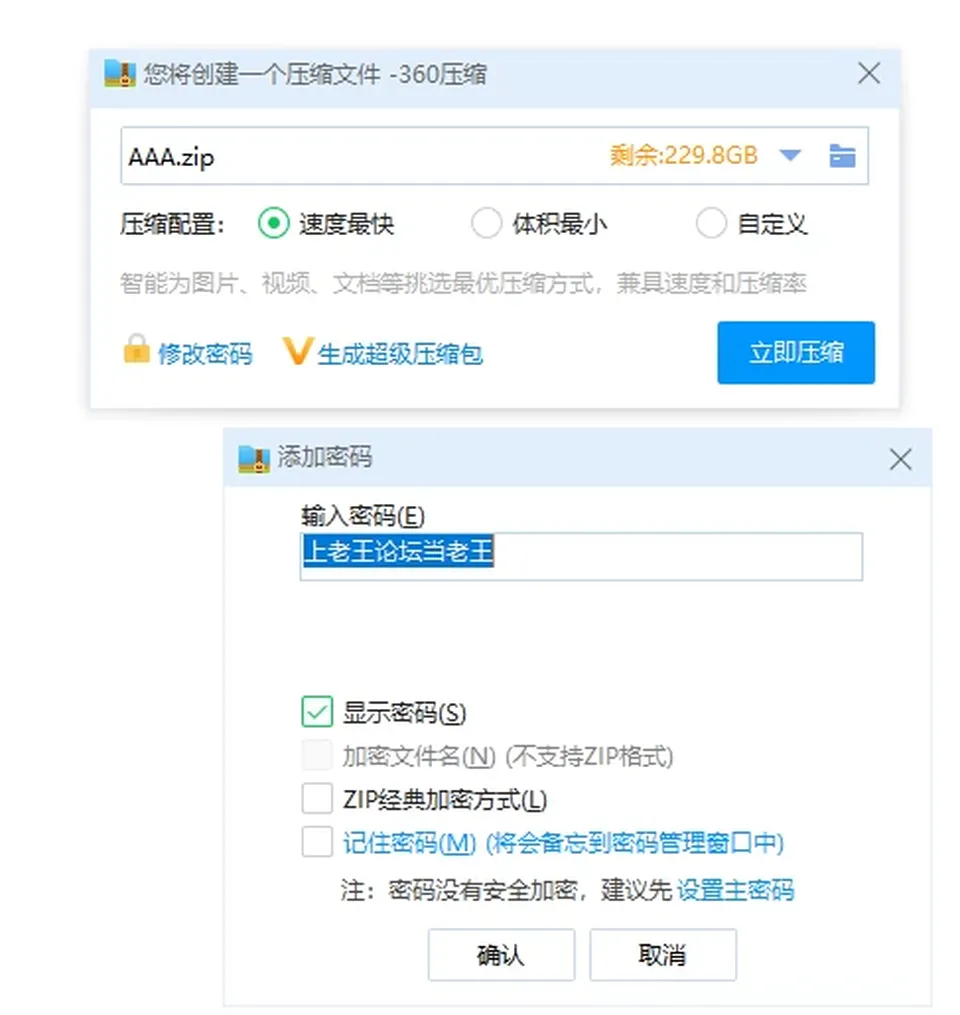This screenshot has height=1015, width=960.
Task: Select the 速度最快 radio button
Action: pyautogui.click(x=274, y=223)
